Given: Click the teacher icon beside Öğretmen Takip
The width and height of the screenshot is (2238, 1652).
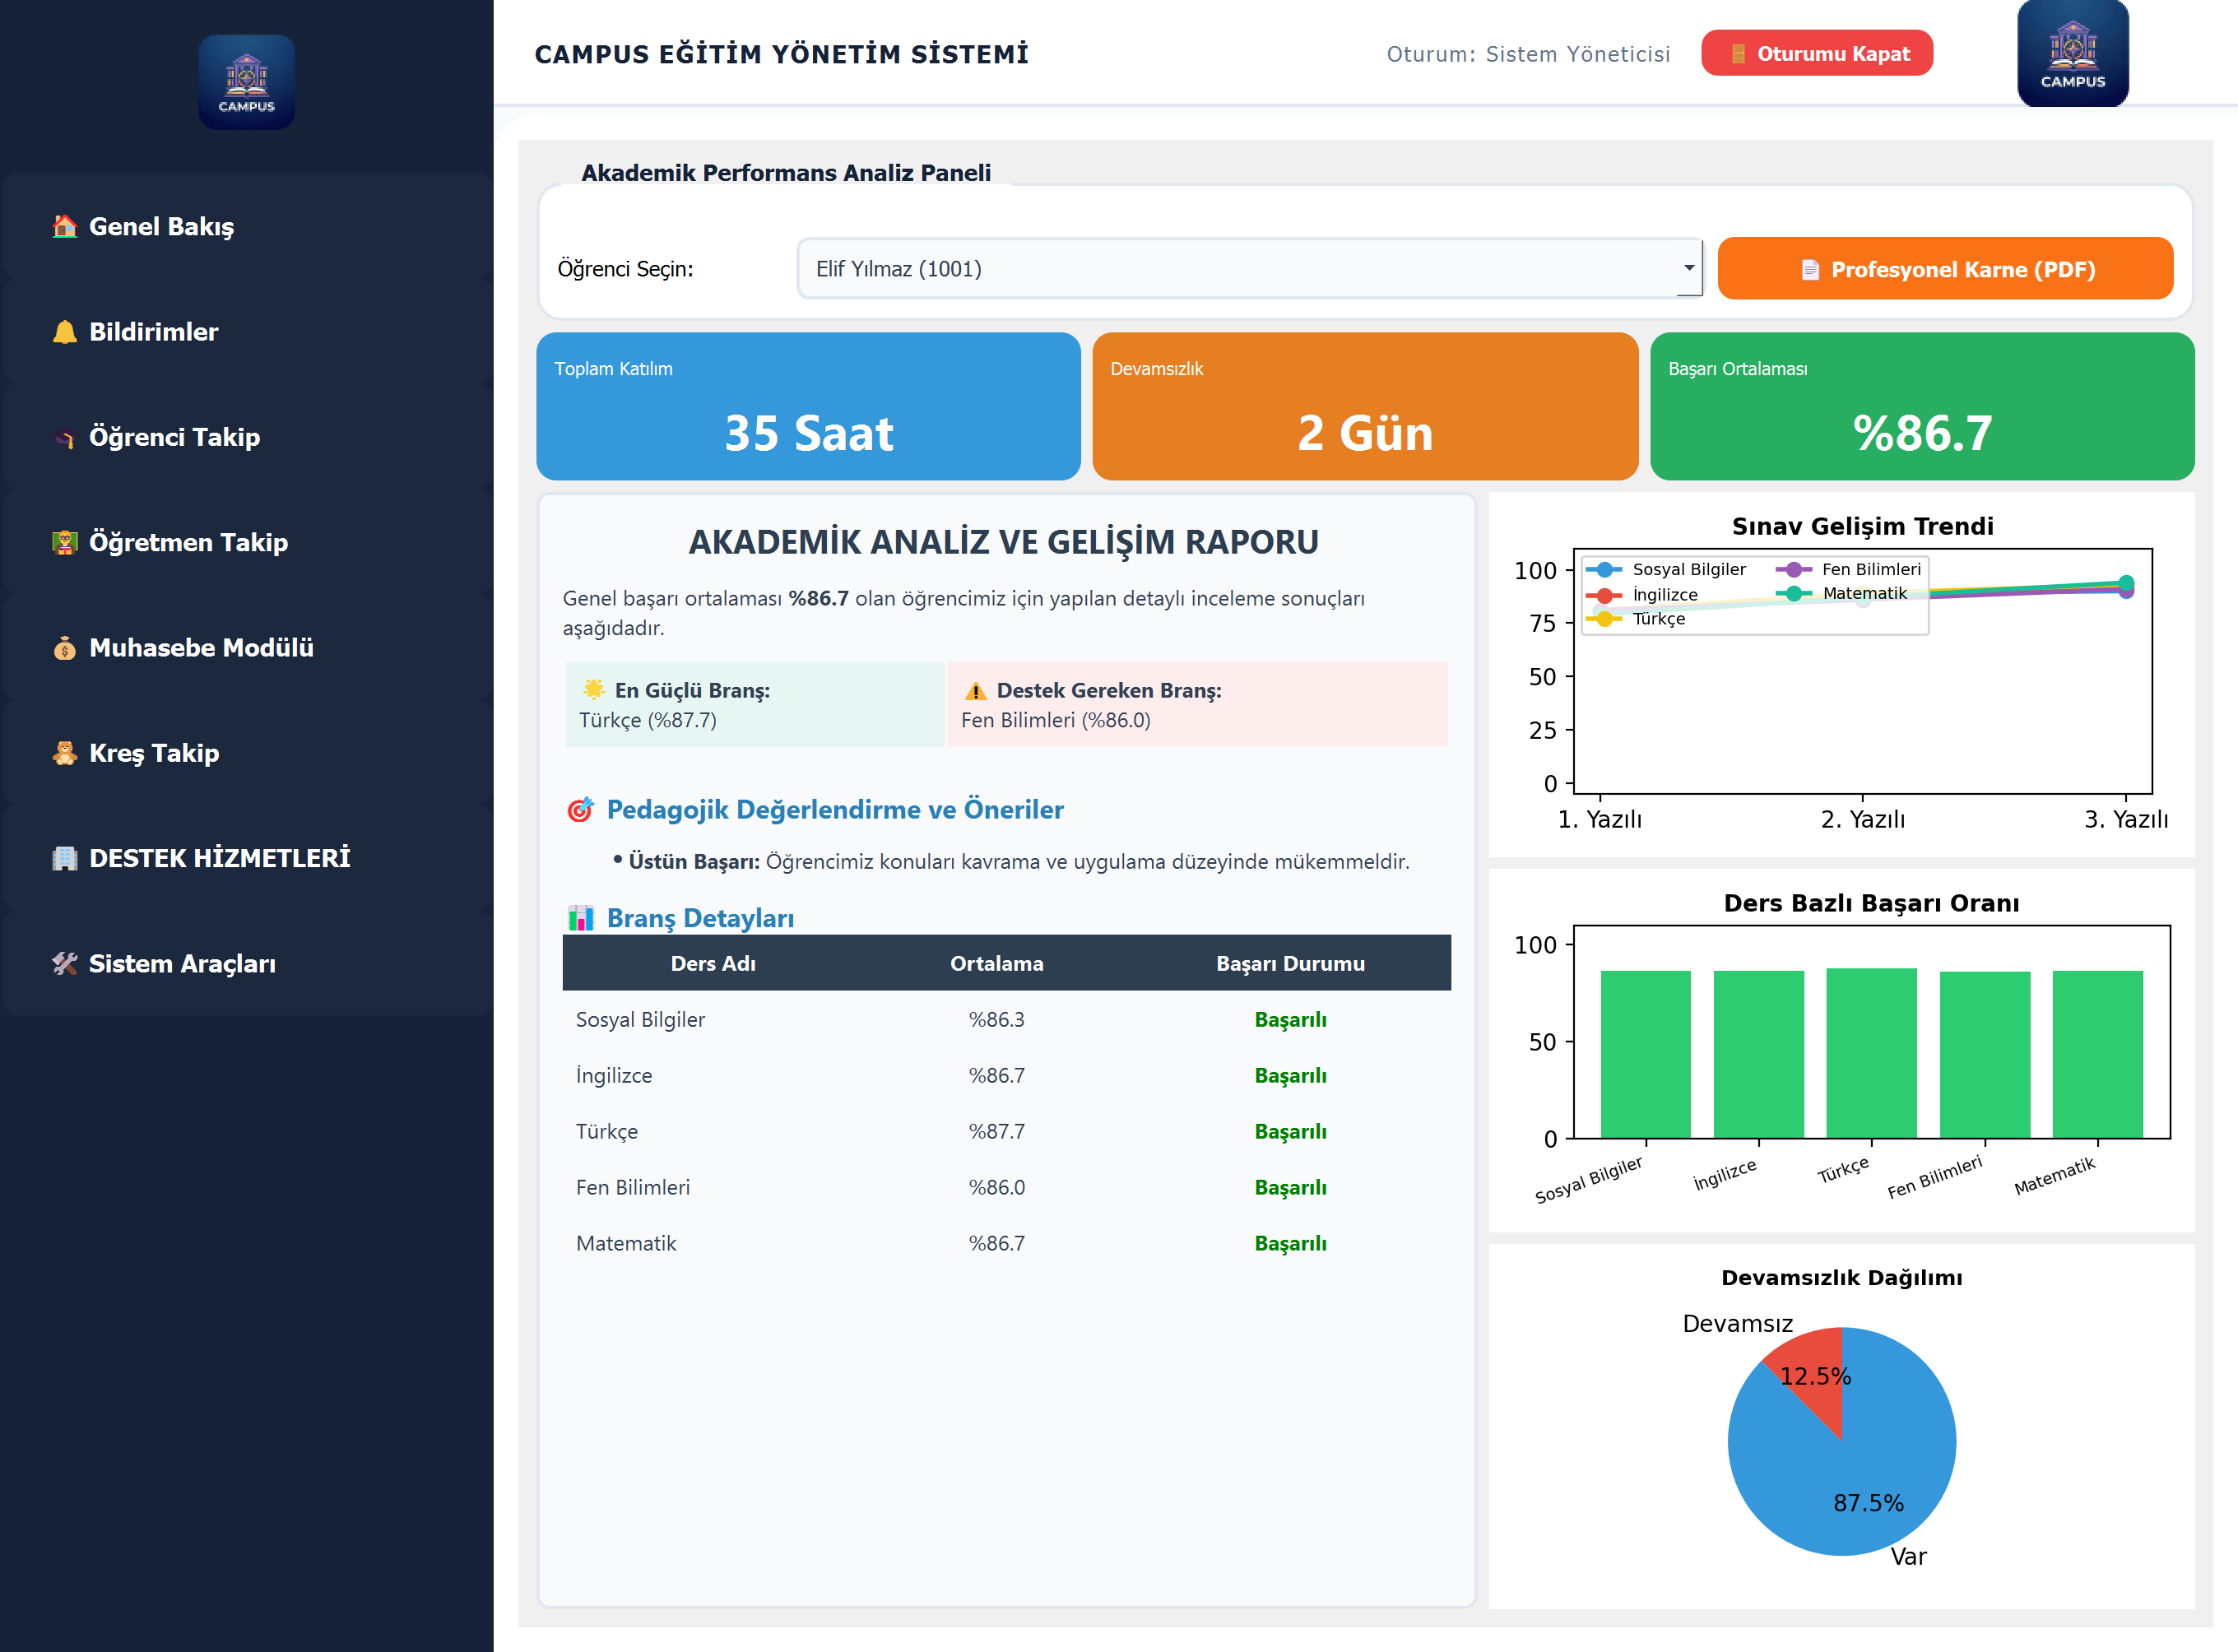Looking at the screenshot, I should 65,542.
